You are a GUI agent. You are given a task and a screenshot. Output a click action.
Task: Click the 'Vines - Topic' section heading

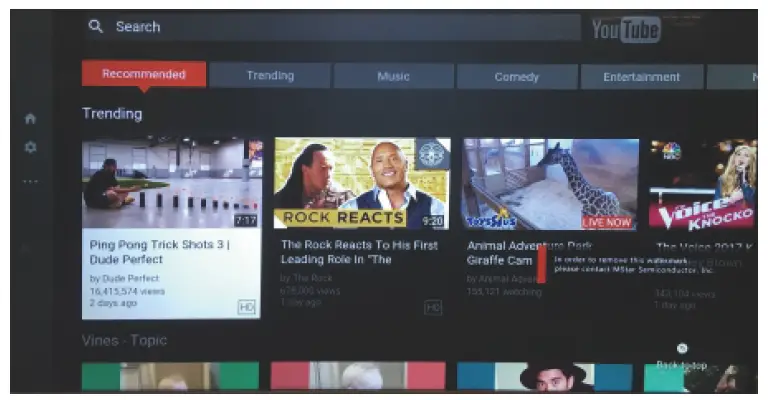124,340
